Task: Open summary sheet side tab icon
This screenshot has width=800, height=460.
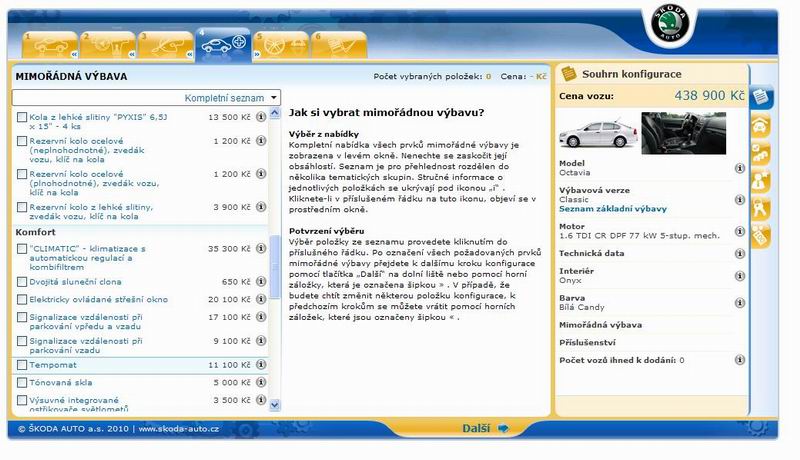Action: pyautogui.click(x=762, y=97)
